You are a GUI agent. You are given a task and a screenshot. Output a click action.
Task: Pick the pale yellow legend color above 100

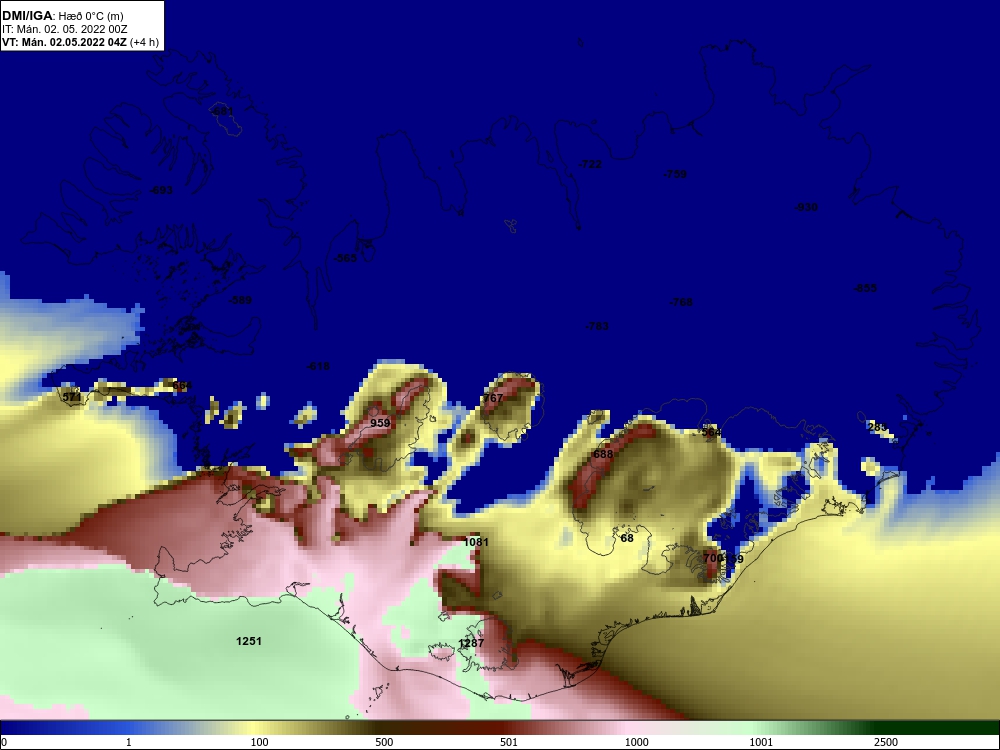pyautogui.click(x=255, y=728)
